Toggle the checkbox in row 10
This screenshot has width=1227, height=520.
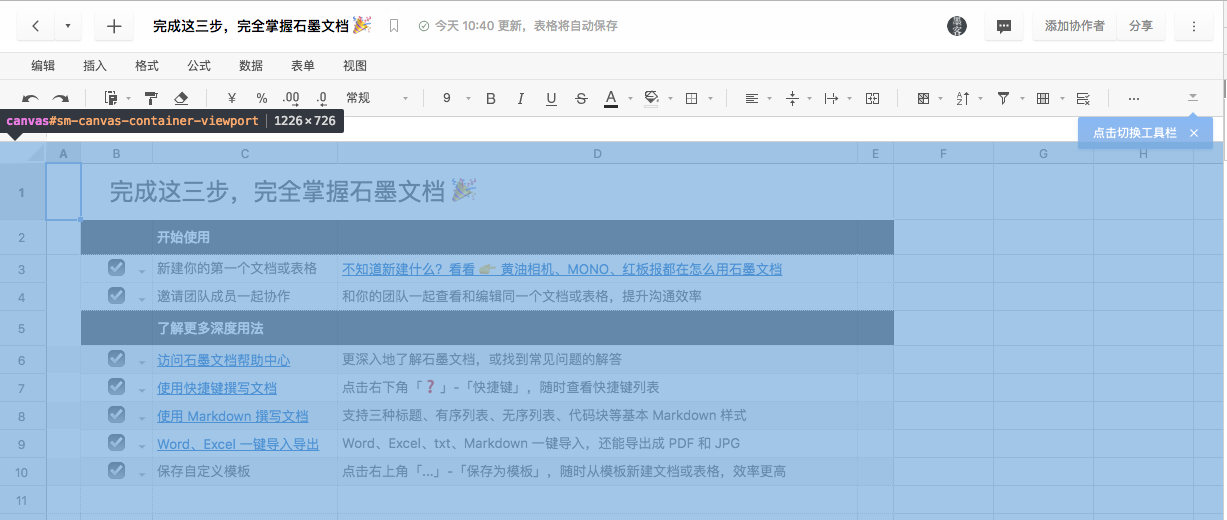(116, 470)
